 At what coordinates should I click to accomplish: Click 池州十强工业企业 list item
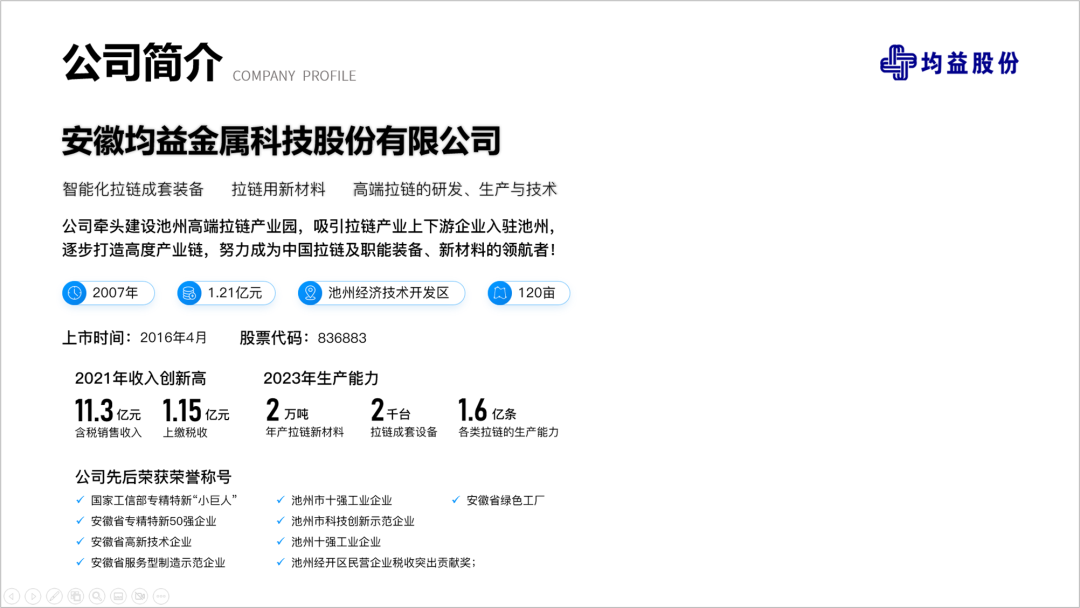[x=336, y=542]
